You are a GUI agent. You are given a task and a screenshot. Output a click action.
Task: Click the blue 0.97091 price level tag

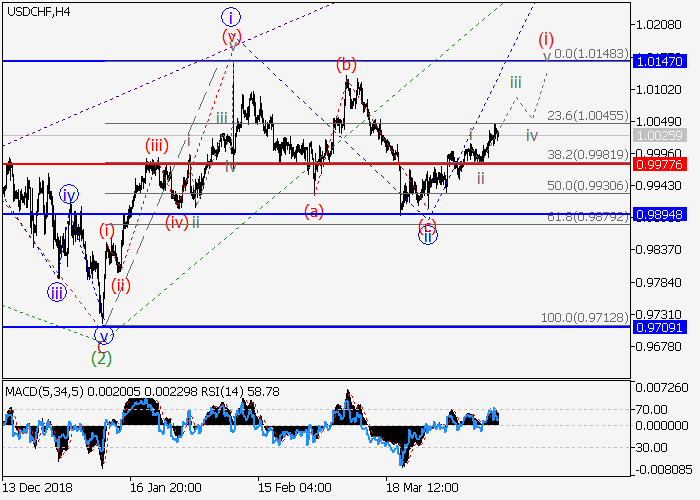pos(658,326)
